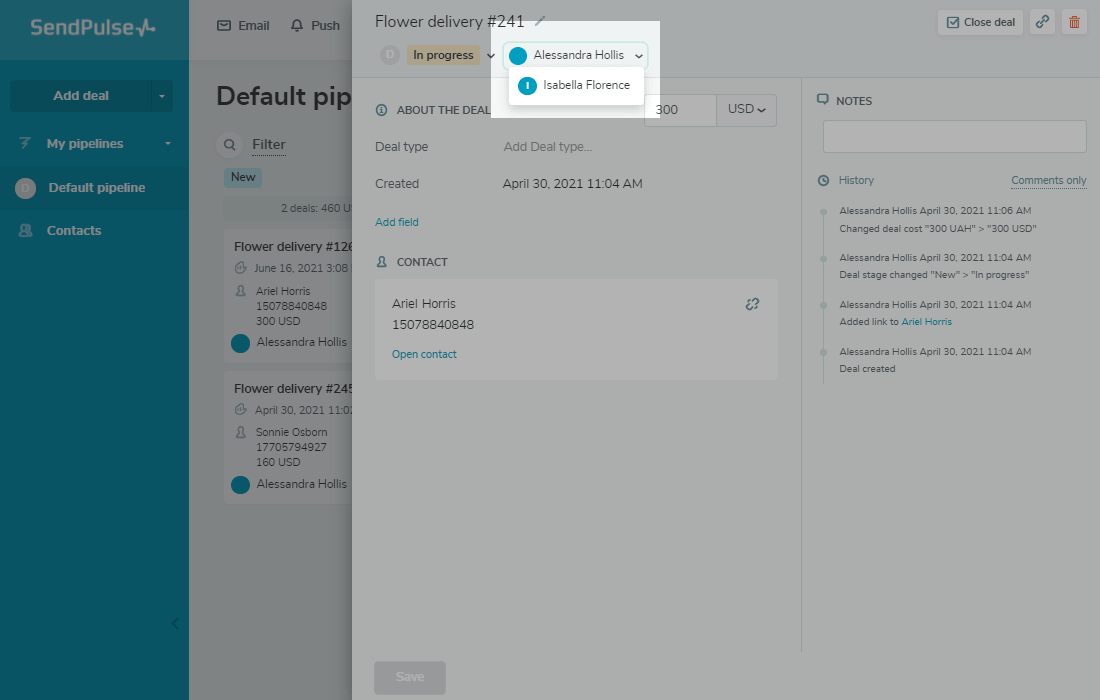Toggle Comments only in History
This screenshot has height=700, width=1100.
[1048, 181]
